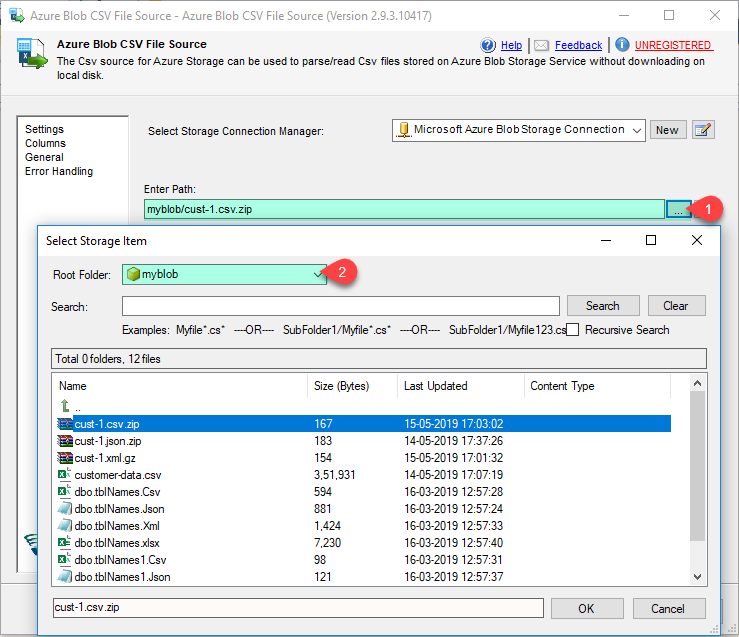The width and height of the screenshot is (739, 637).
Task: Click the blue info icon beside UNREGISTERED
Action: click(x=622, y=44)
